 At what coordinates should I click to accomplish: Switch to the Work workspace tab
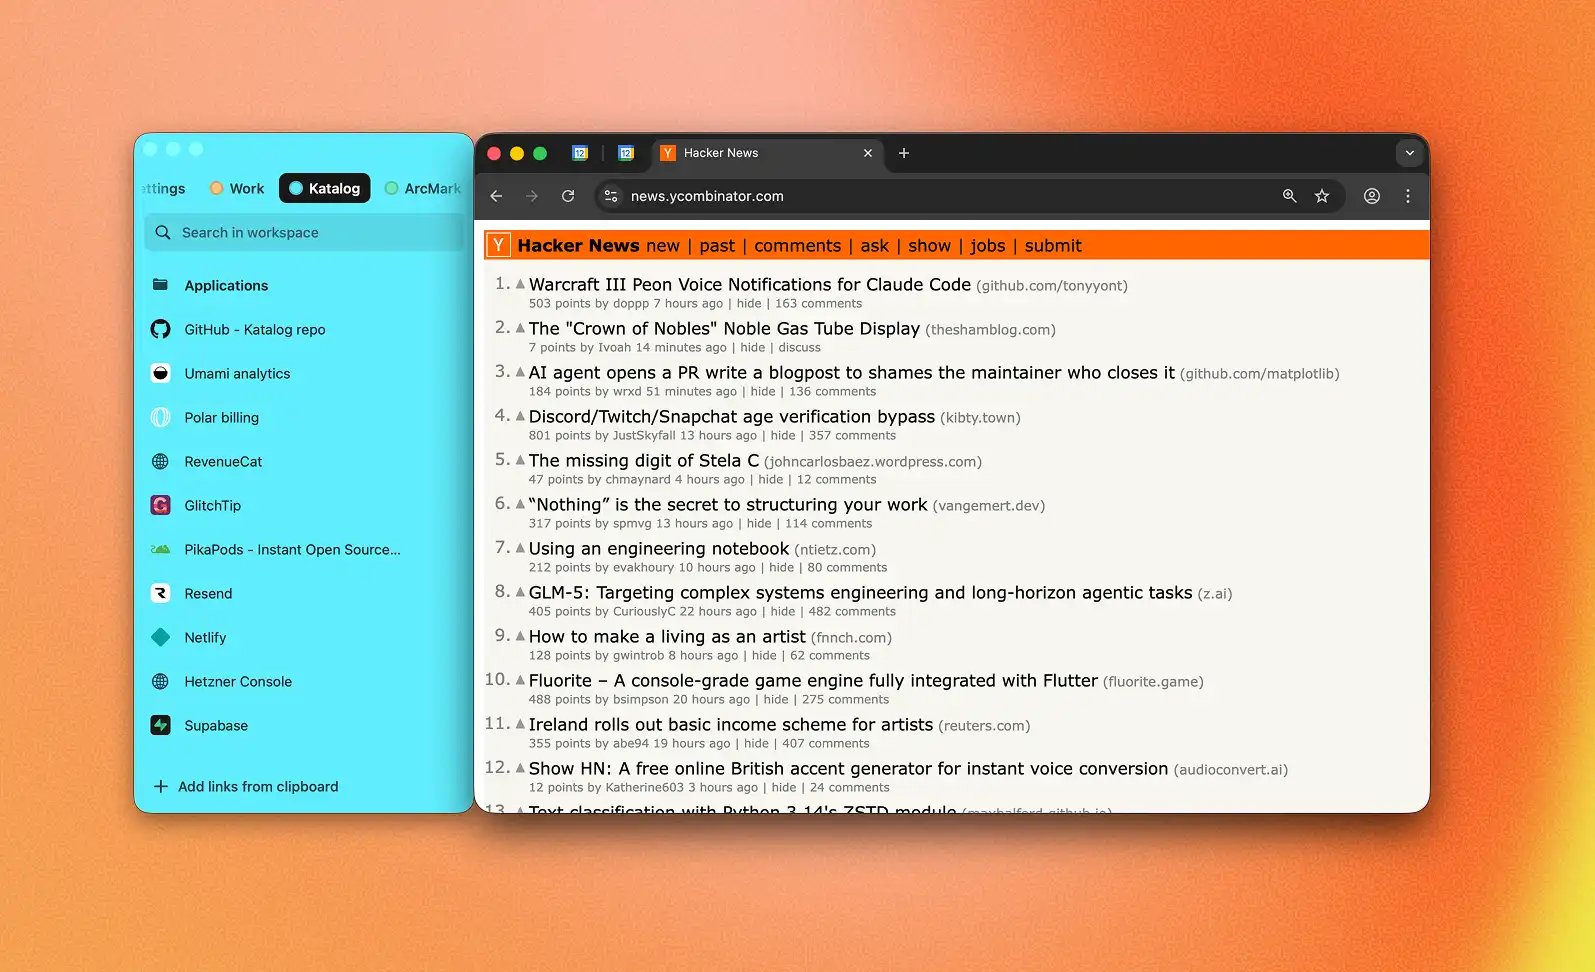point(237,188)
